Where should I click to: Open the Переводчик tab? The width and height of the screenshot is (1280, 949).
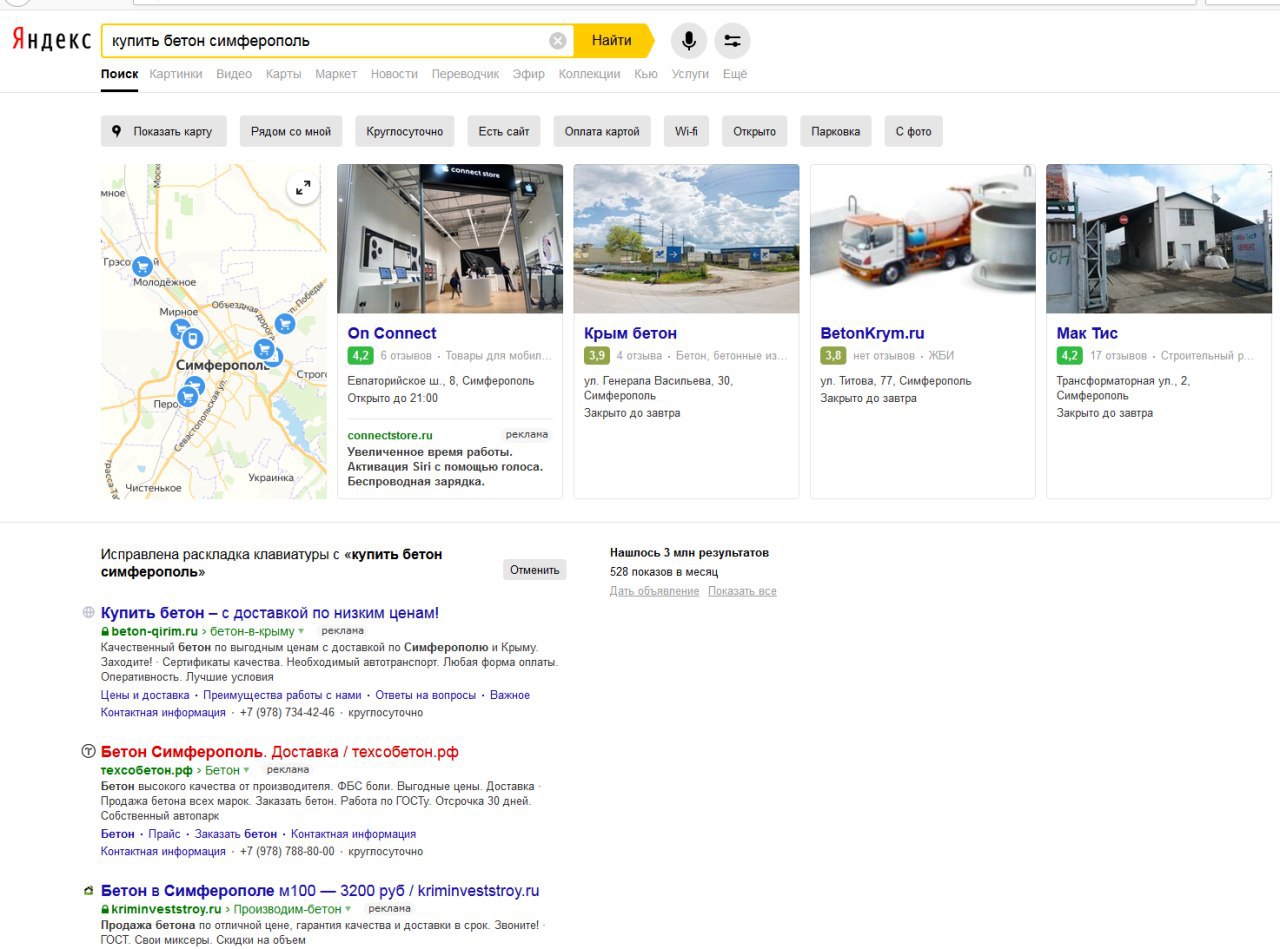click(465, 74)
